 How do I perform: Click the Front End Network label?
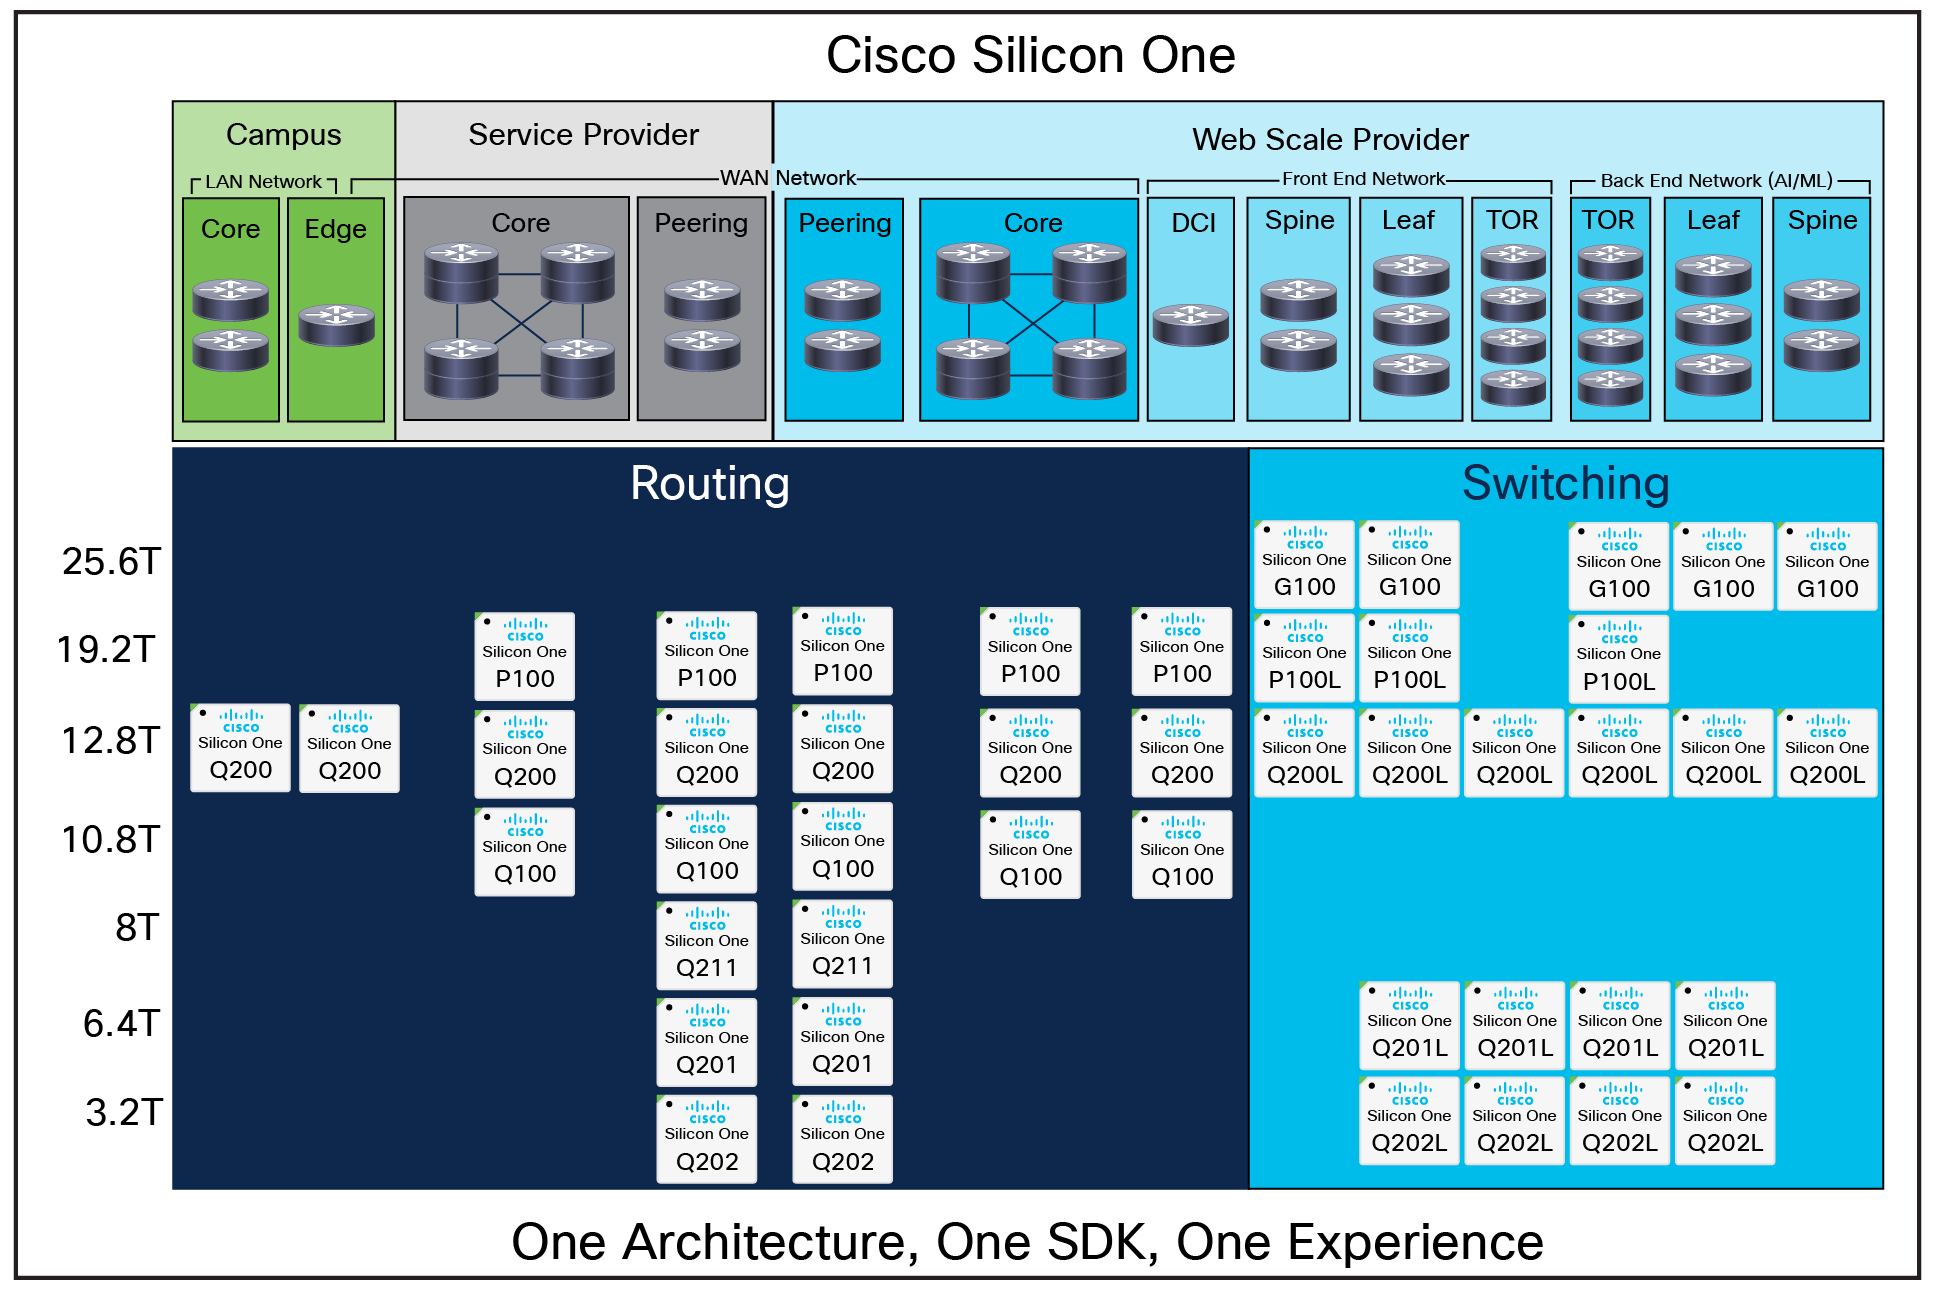(1364, 179)
